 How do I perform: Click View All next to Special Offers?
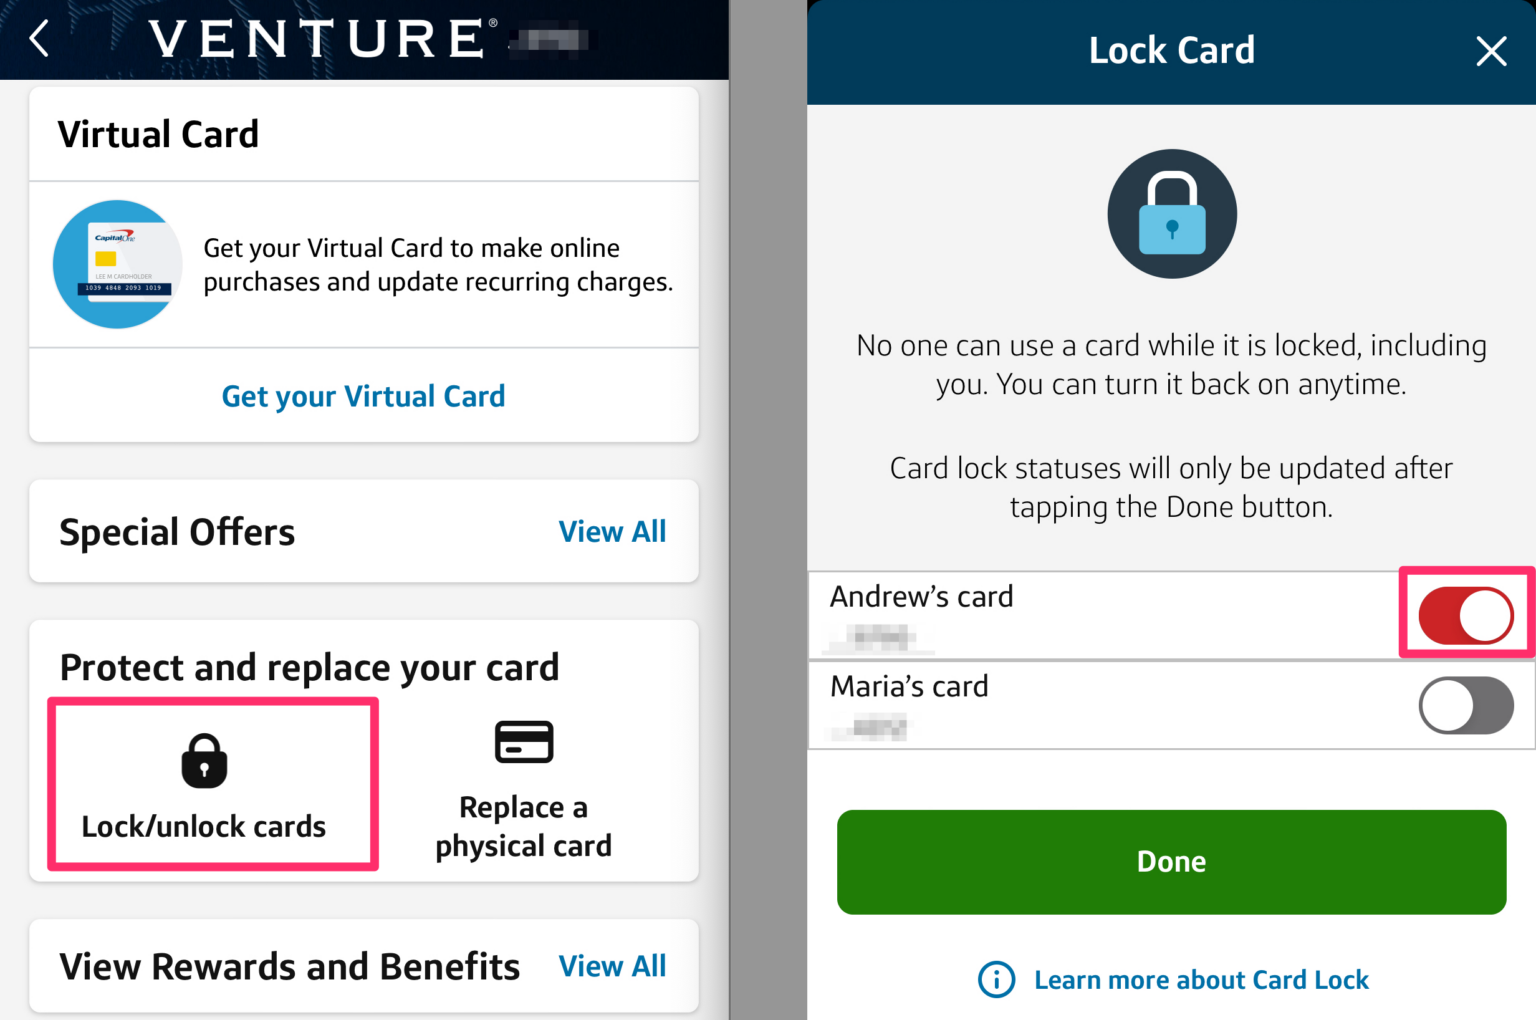(x=613, y=531)
